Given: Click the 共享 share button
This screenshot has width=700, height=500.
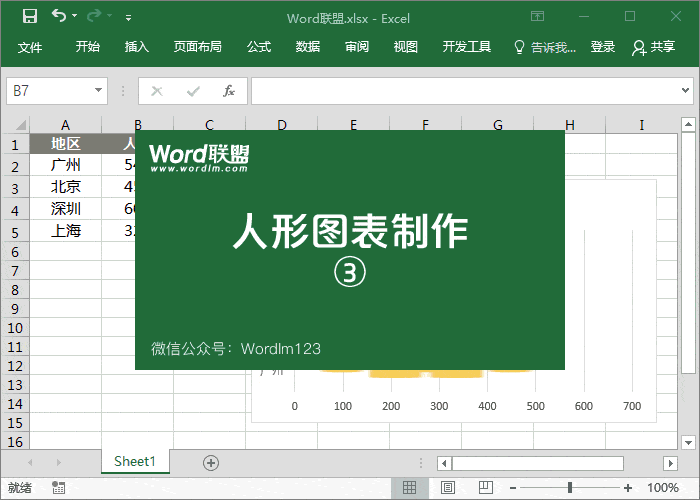Looking at the screenshot, I should click(653, 47).
